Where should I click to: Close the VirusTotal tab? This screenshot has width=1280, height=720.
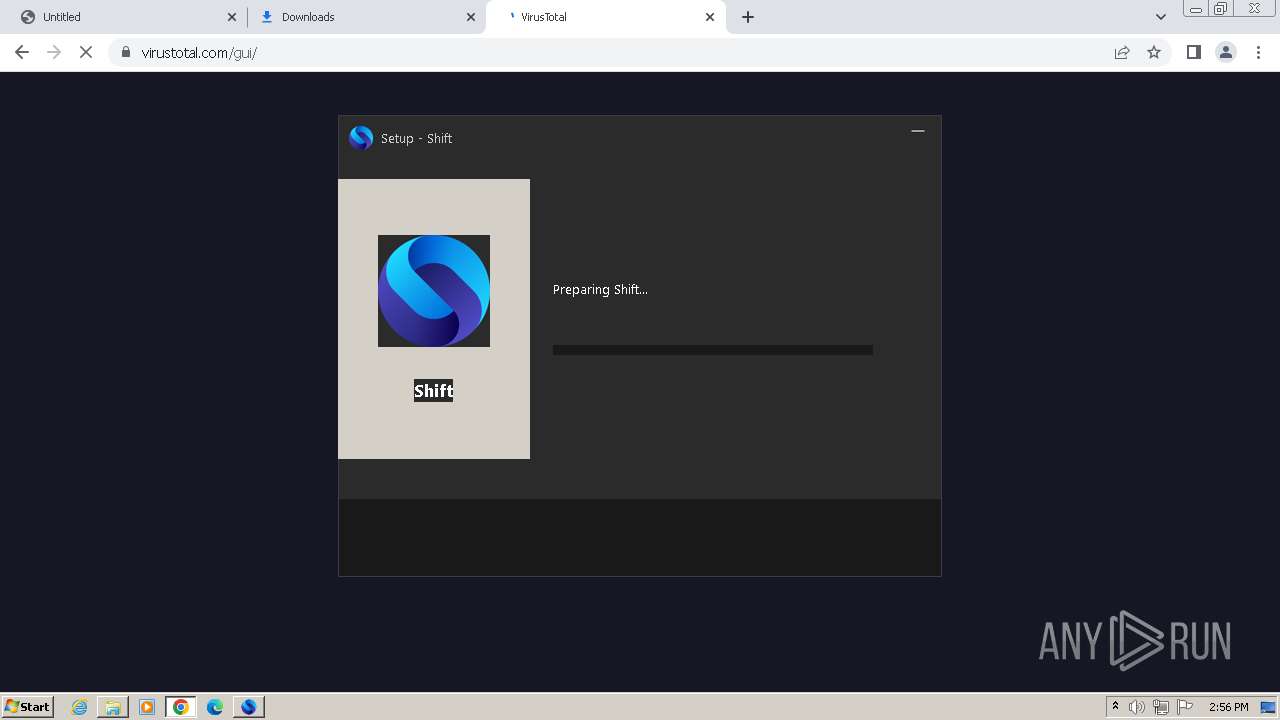coord(710,17)
